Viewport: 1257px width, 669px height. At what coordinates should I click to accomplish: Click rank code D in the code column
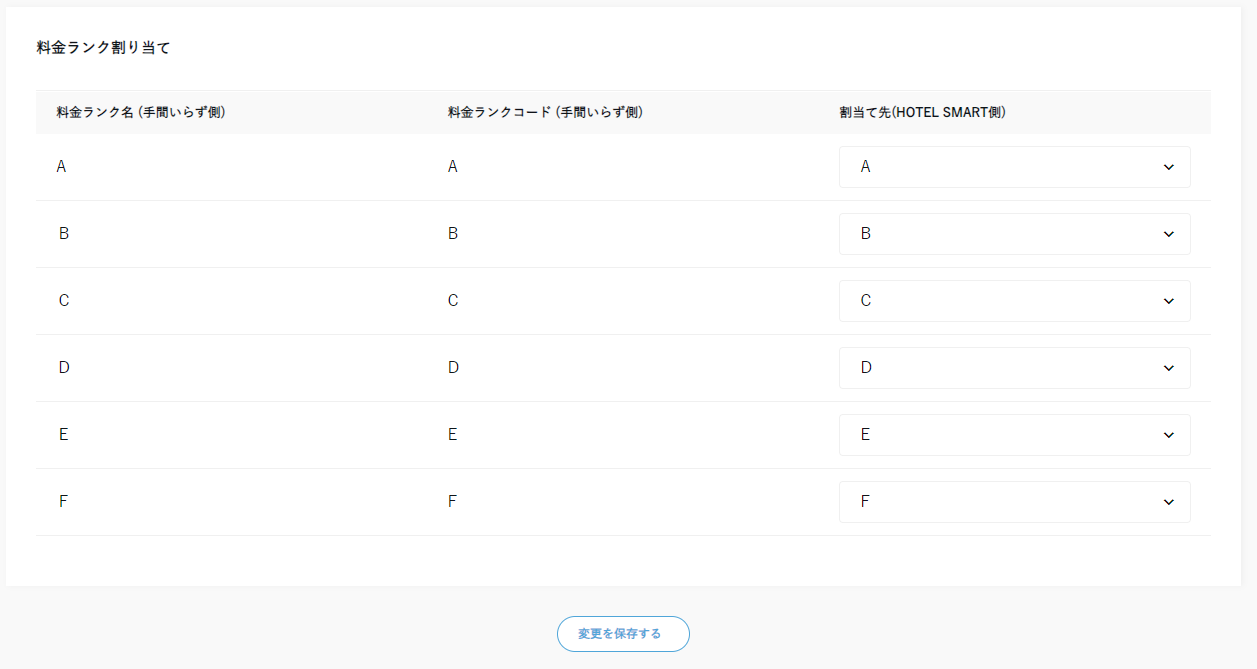(453, 368)
